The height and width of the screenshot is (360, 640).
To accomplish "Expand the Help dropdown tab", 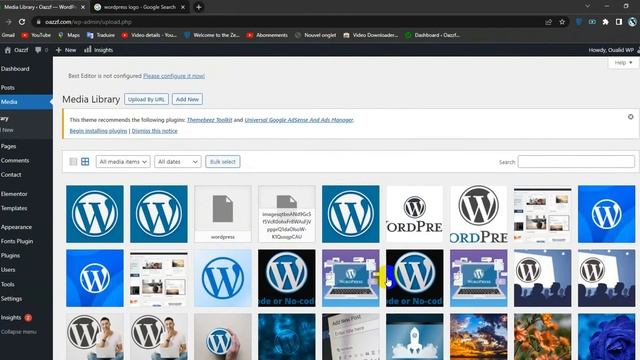I will pyautogui.click(x=623, y=62).
